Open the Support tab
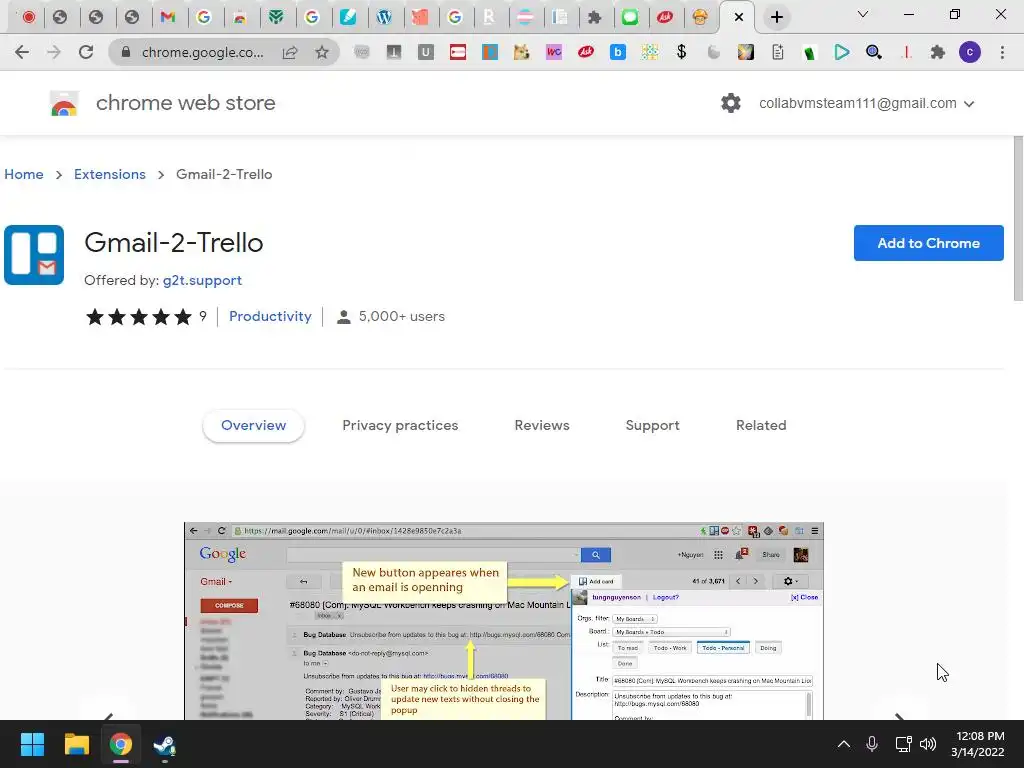 tap(652, 425)
